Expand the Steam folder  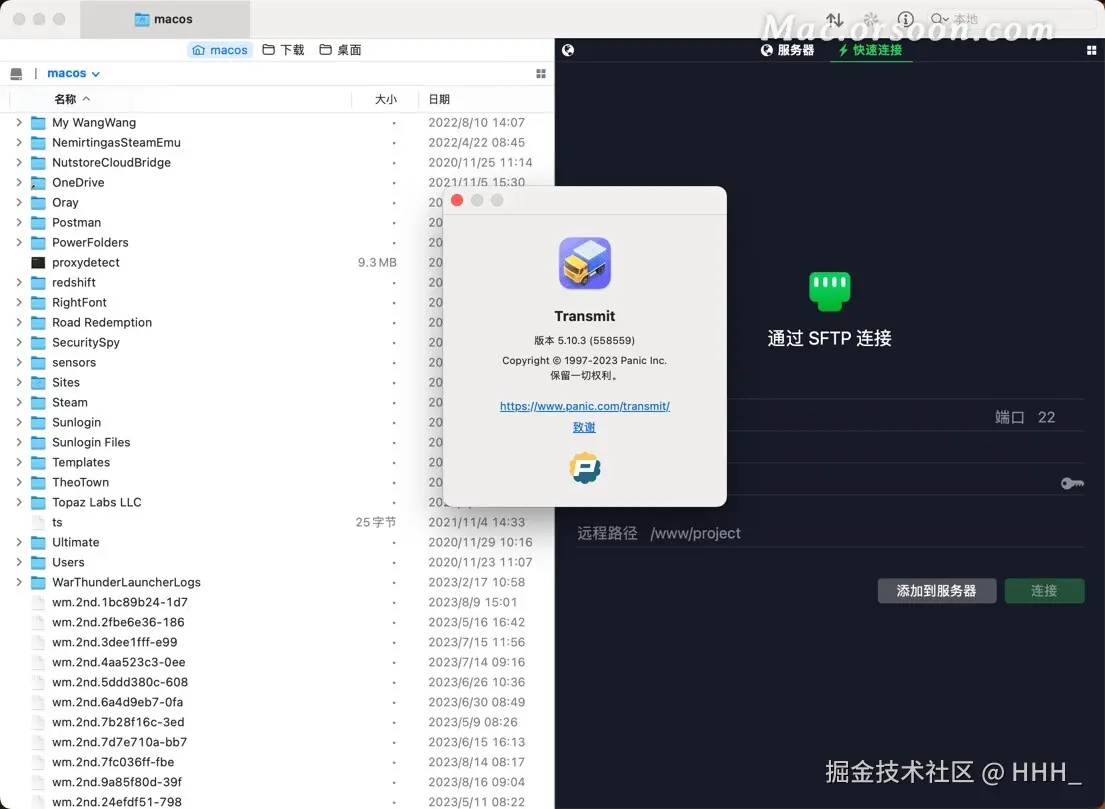point(19,402)
